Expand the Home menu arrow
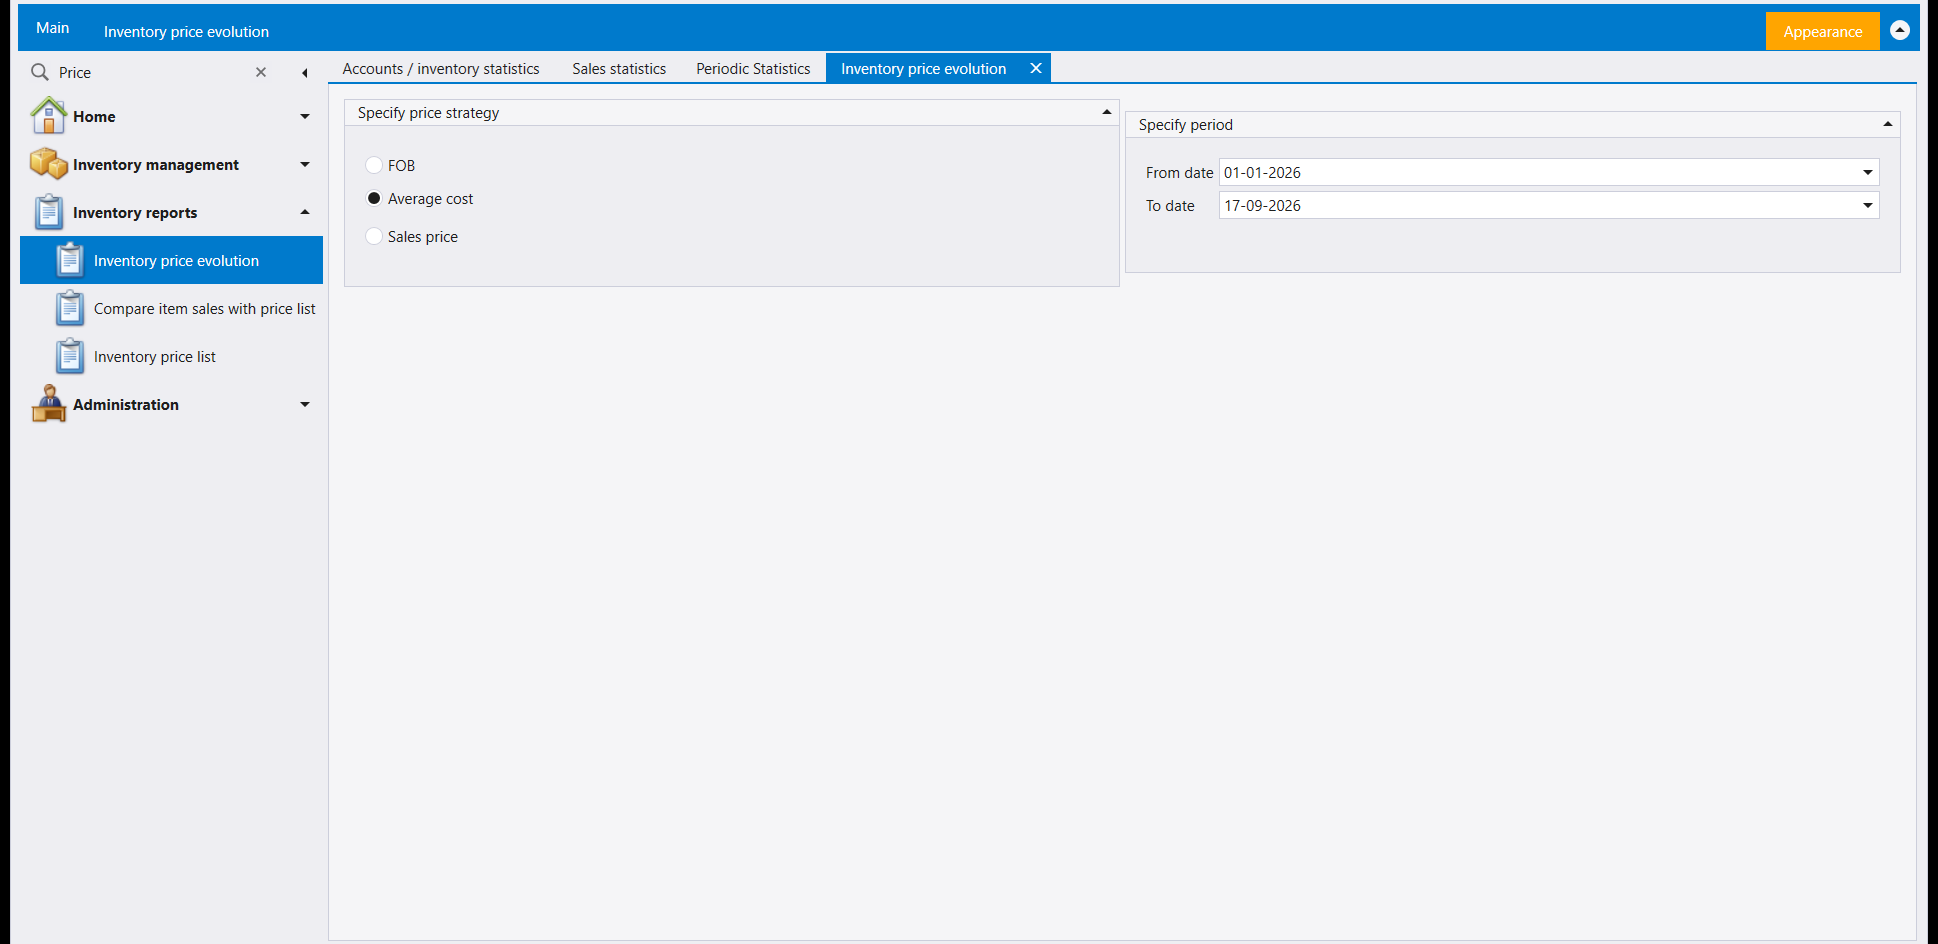The height and width of the screenshot is (944, 1938). coord(305,116)
